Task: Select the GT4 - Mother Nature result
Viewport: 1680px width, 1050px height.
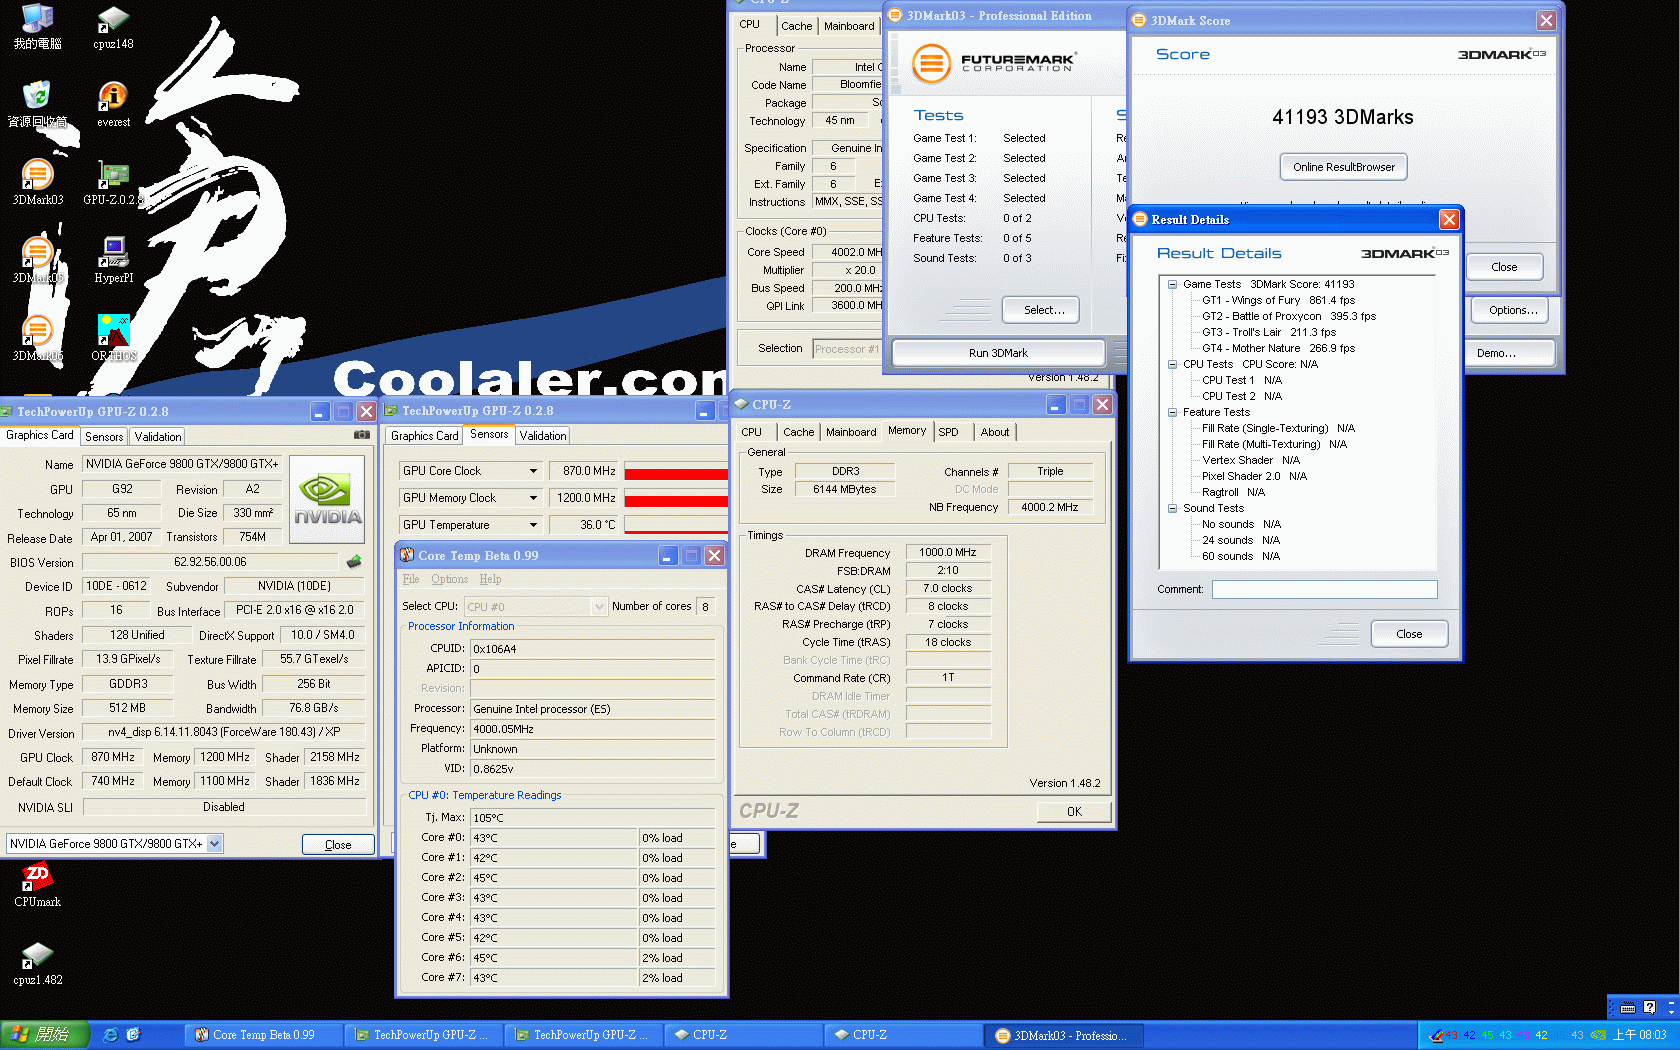Action: [1278, 348]
